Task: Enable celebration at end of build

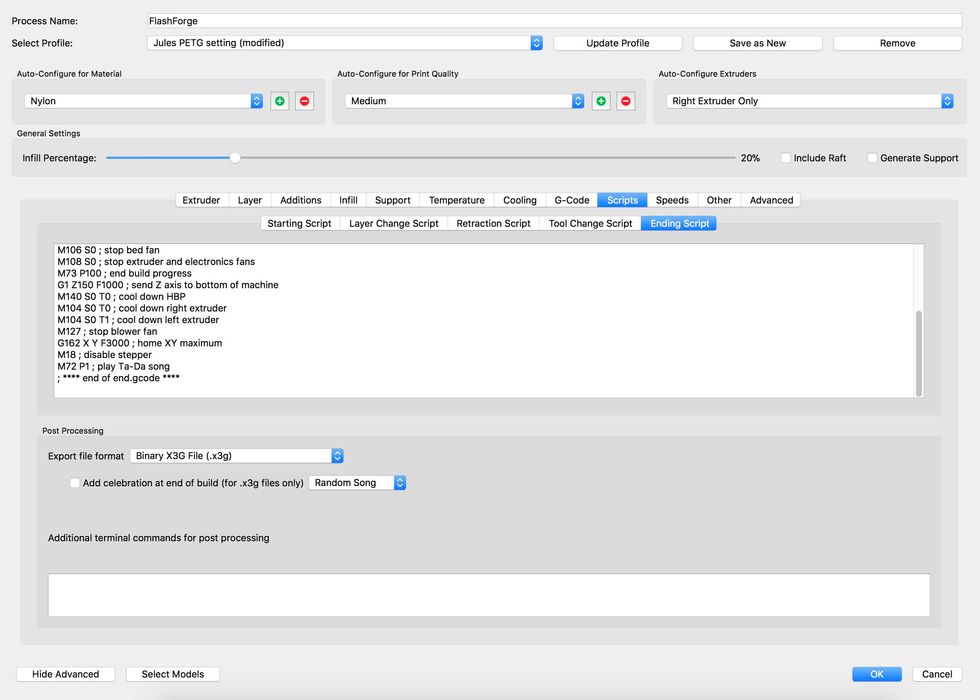Action: pyautogui.click(x=75, y=483)
